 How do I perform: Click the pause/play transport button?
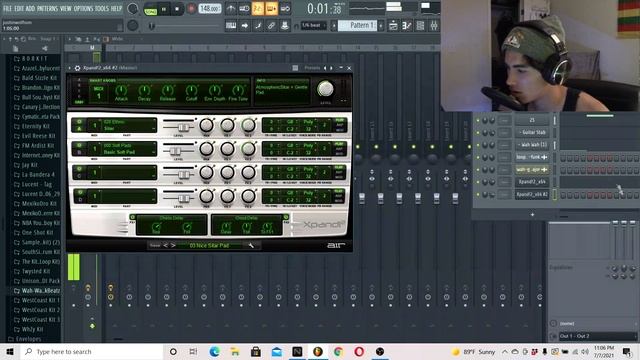point(164,9)
